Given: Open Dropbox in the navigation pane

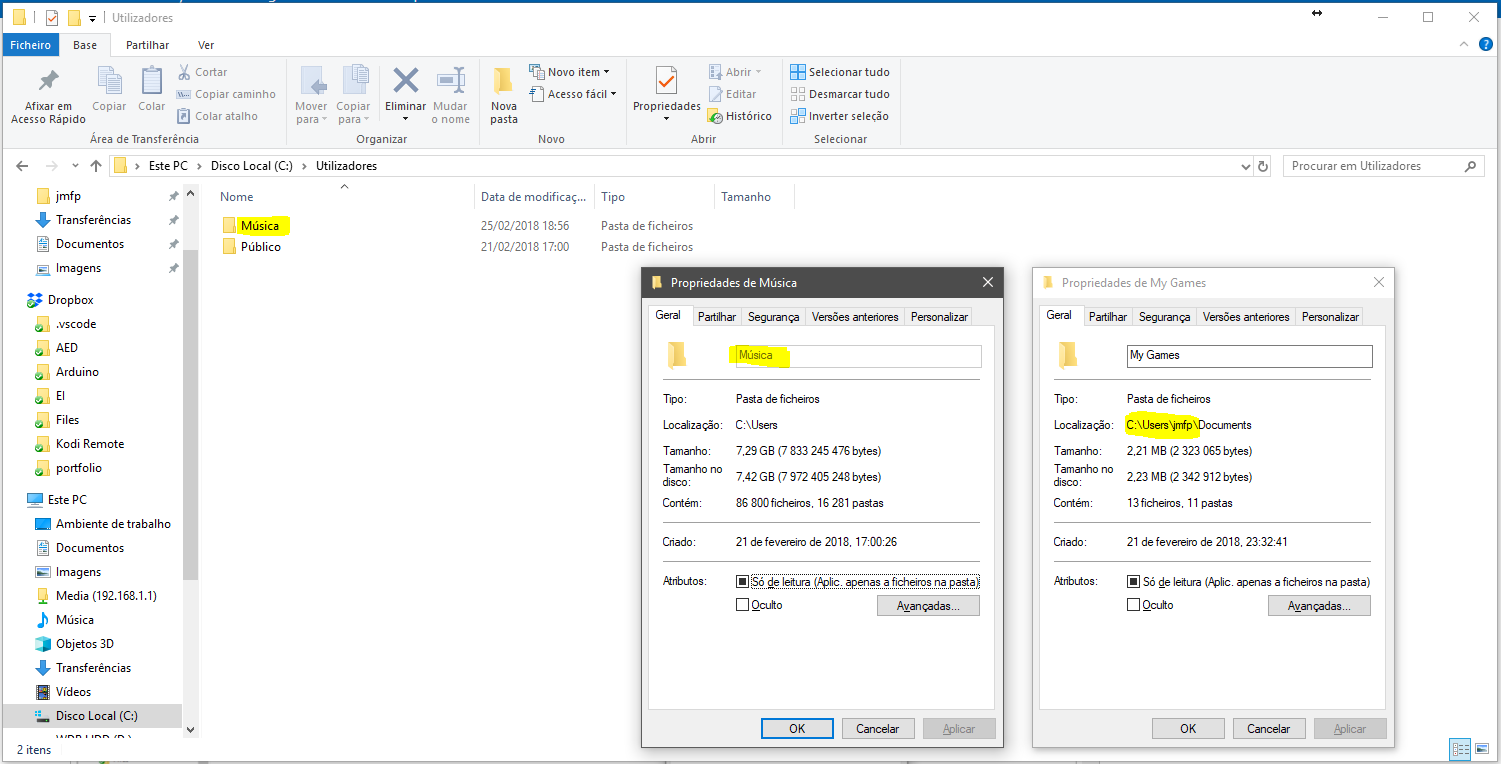Looking at the screenshot, I should click(70, 300).
